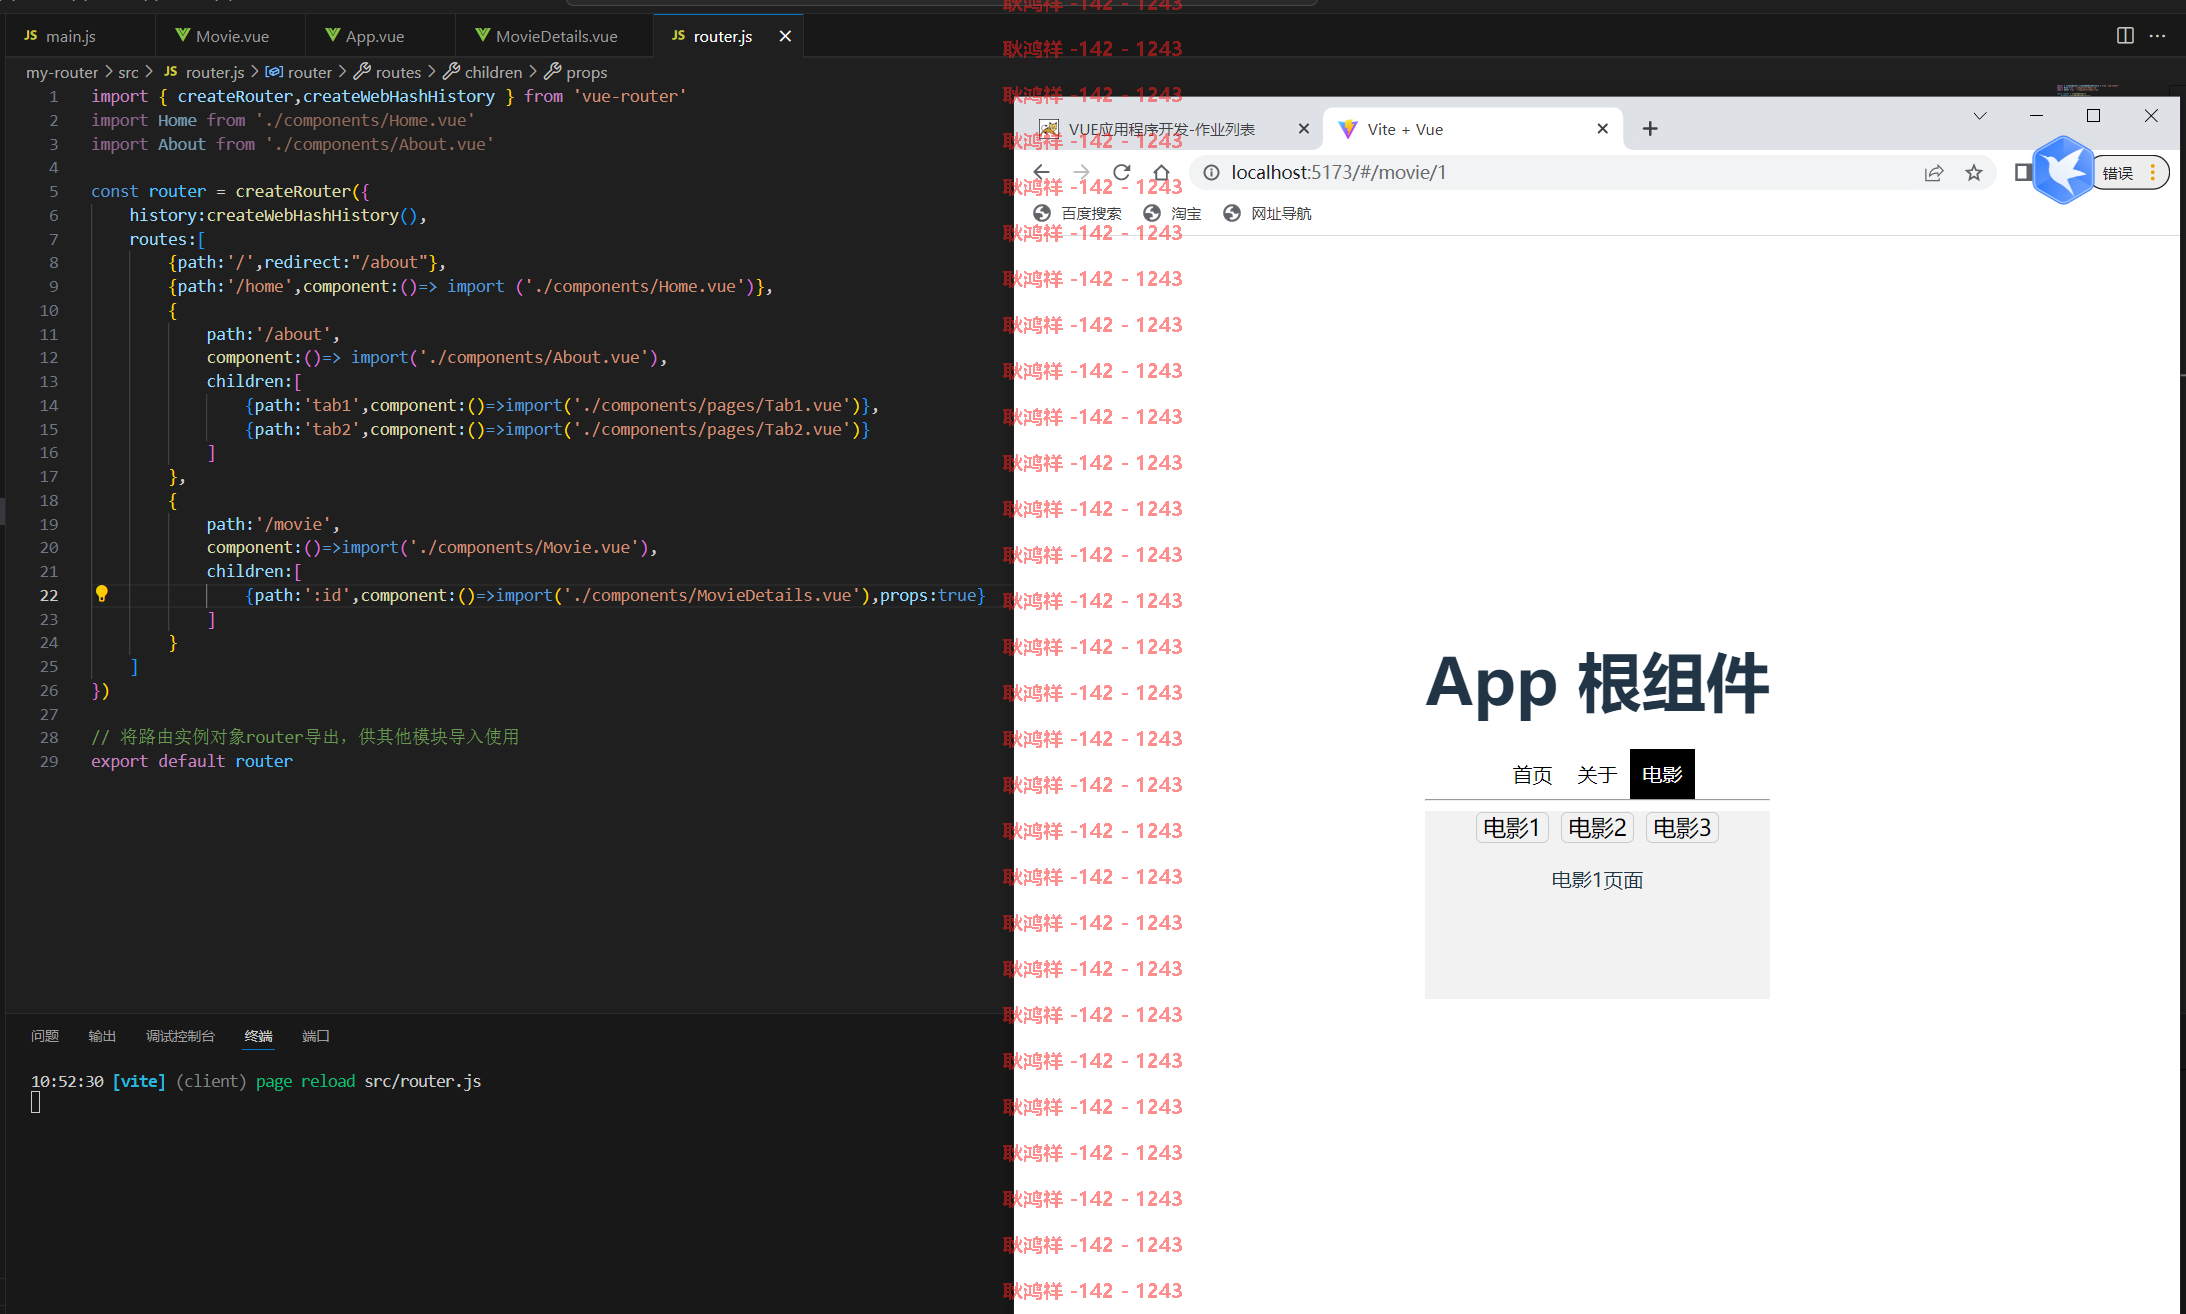View site information icon in address bar
Screen dimensions: 2186x1314
1211,173
